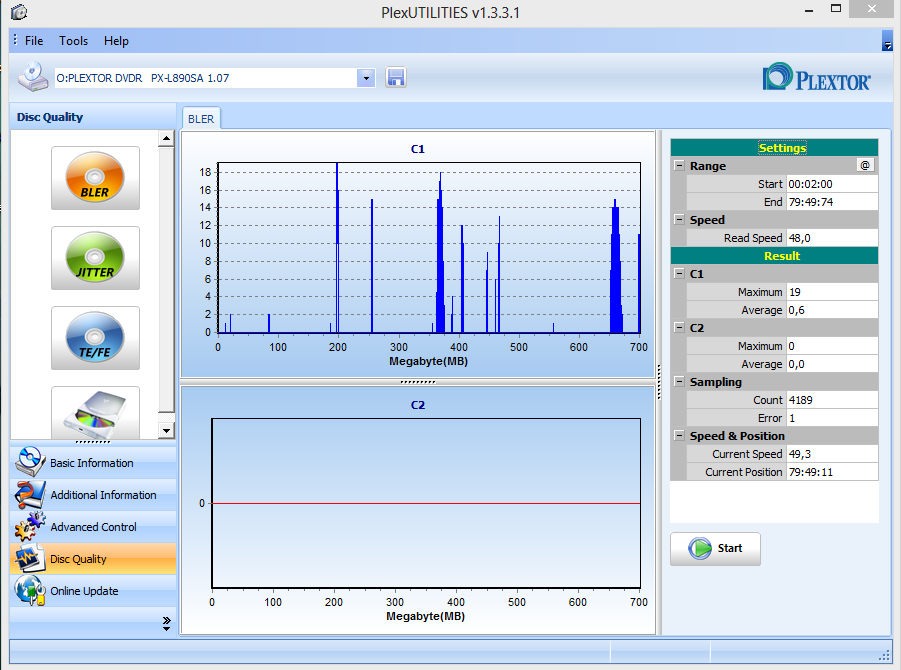This screenshot has width=901, height=670.
Task: Click the test list scroll down arrow
Action: pos(166,430)
